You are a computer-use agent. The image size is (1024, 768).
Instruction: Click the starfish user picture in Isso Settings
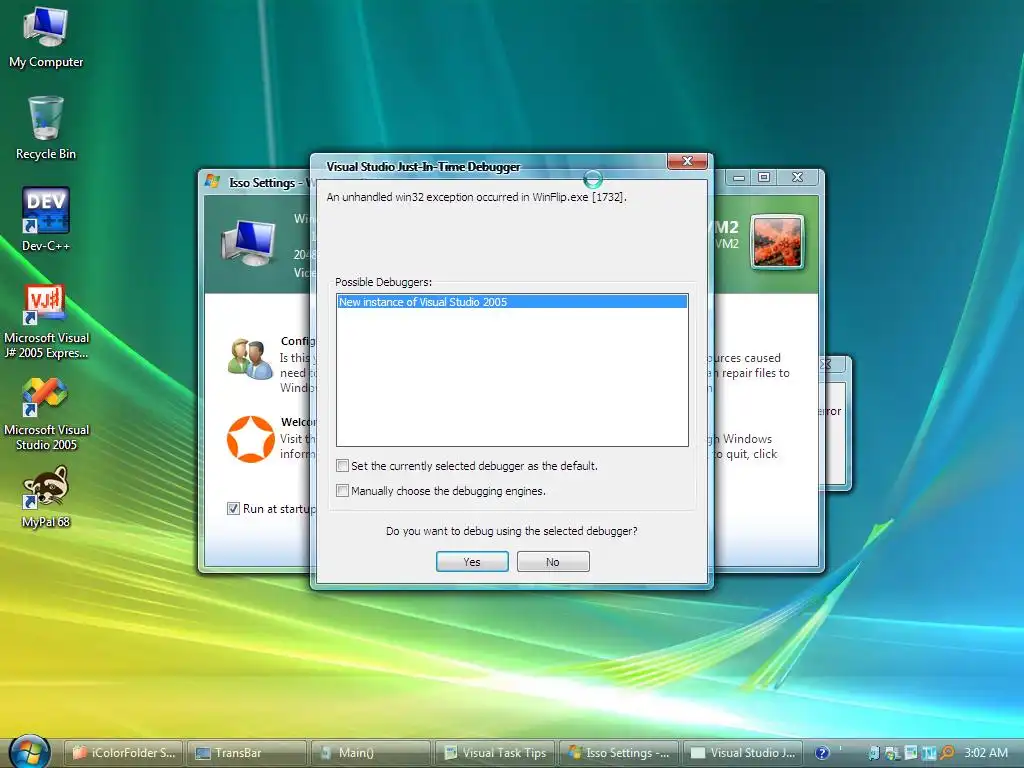(777, 242)
